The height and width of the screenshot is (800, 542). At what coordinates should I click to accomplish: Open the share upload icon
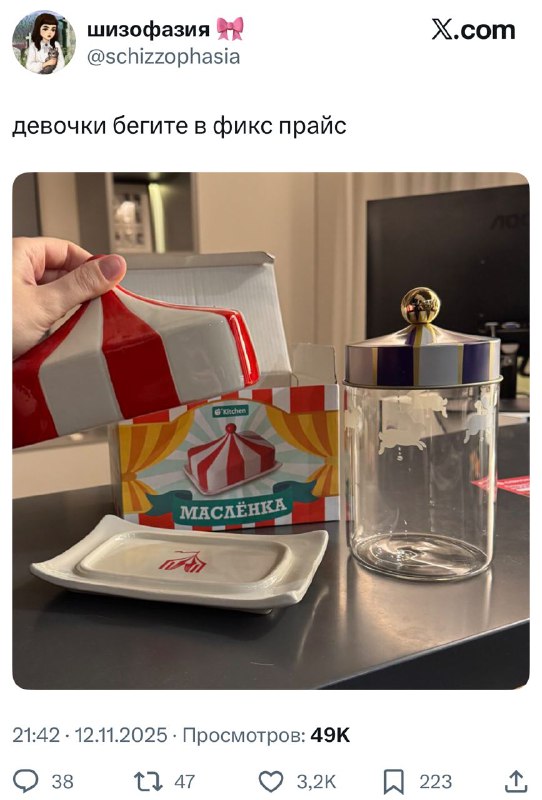(x=516, y=781)
